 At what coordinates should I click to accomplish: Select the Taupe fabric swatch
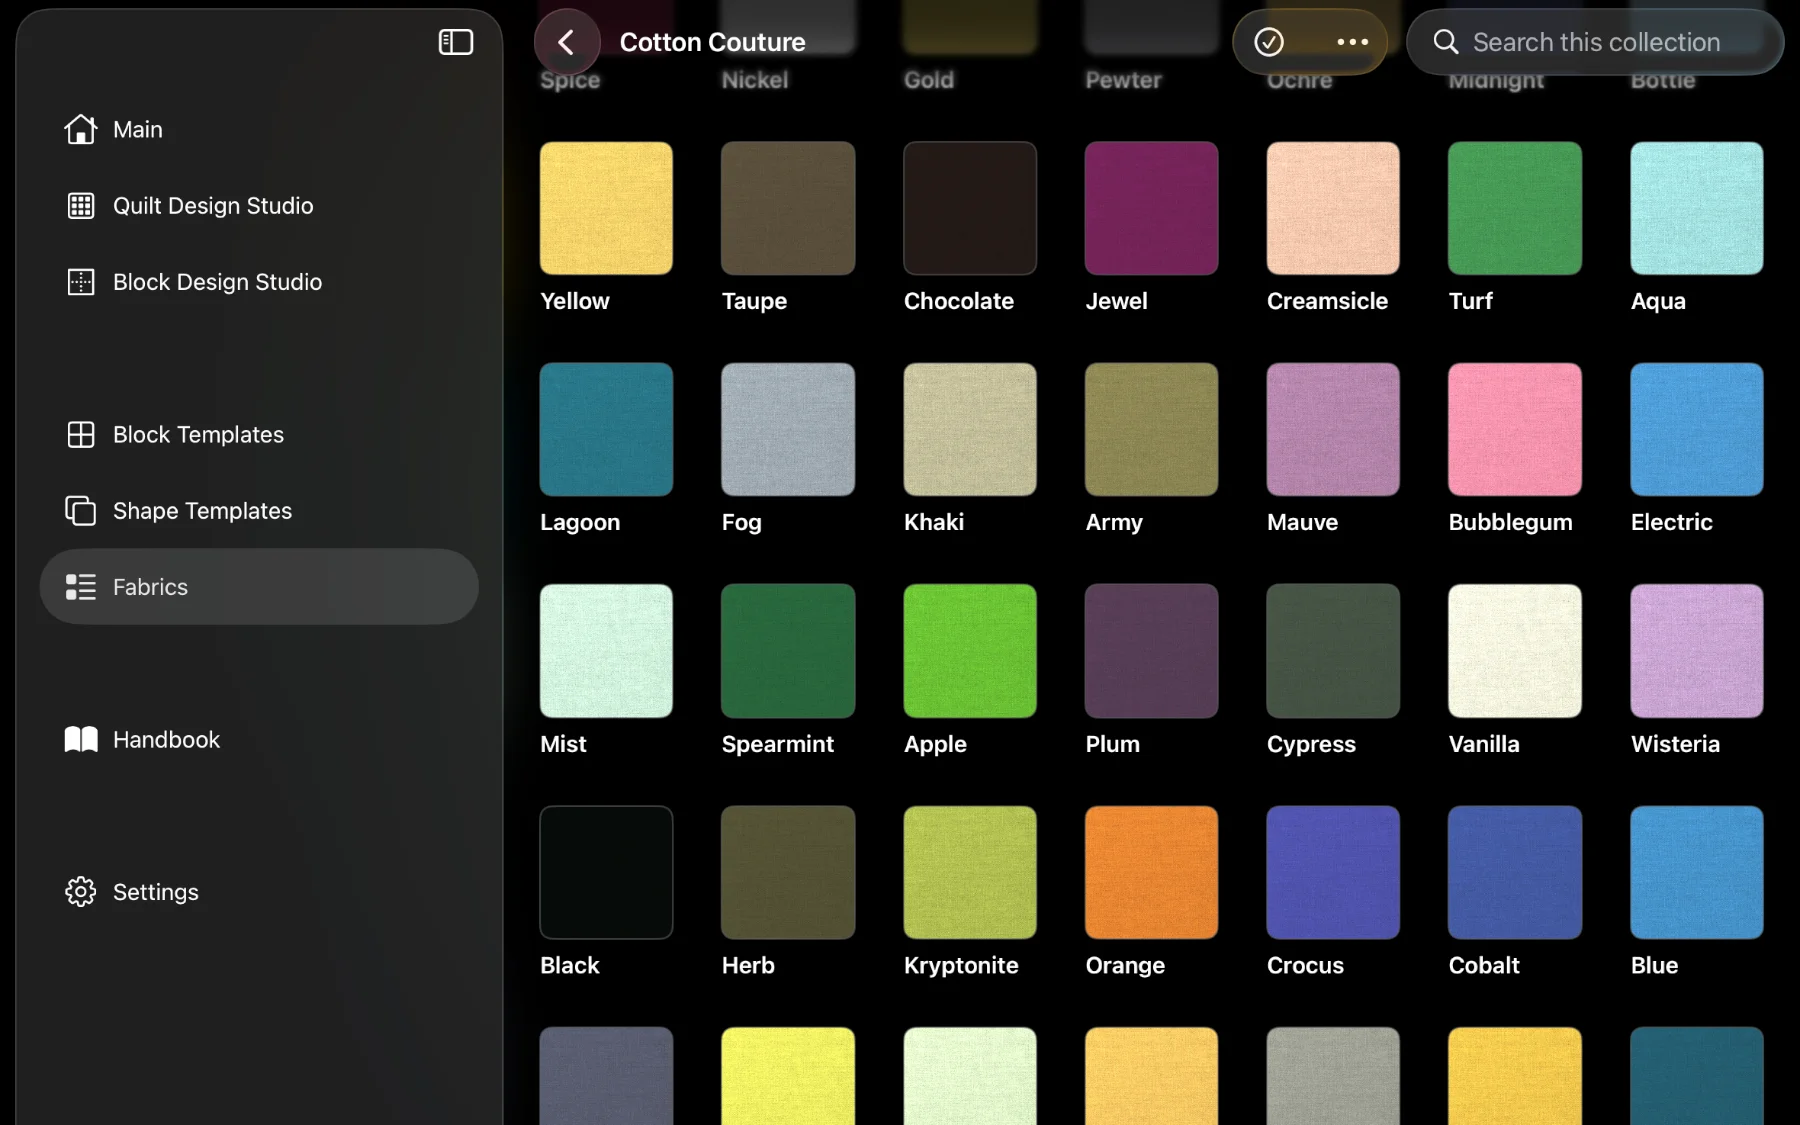coord(788,208)
